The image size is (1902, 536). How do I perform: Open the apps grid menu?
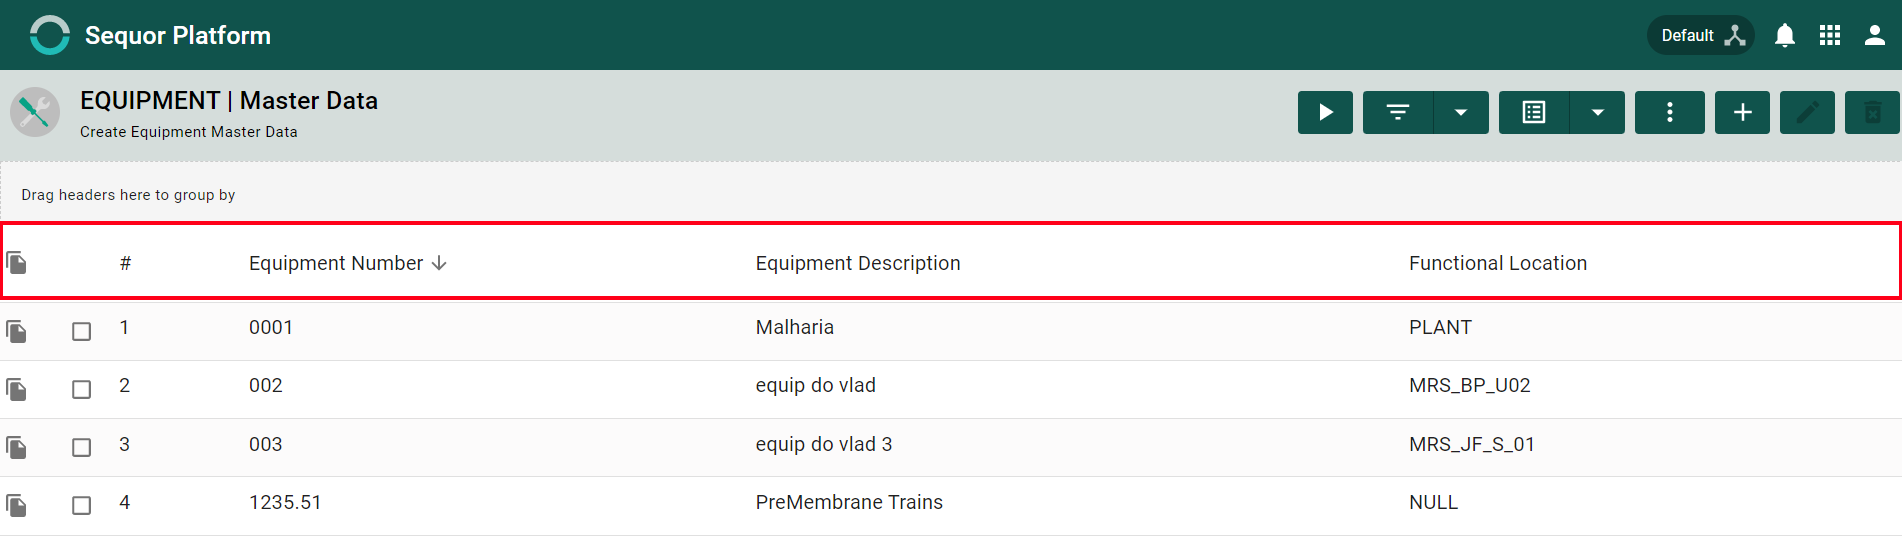[x=1830, y=36]
